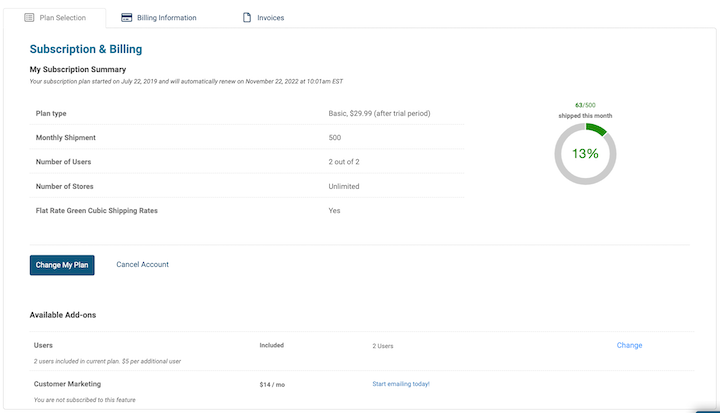Click the subscription renewal date notice
720x413 pixels.
click(x=186, y=82)
